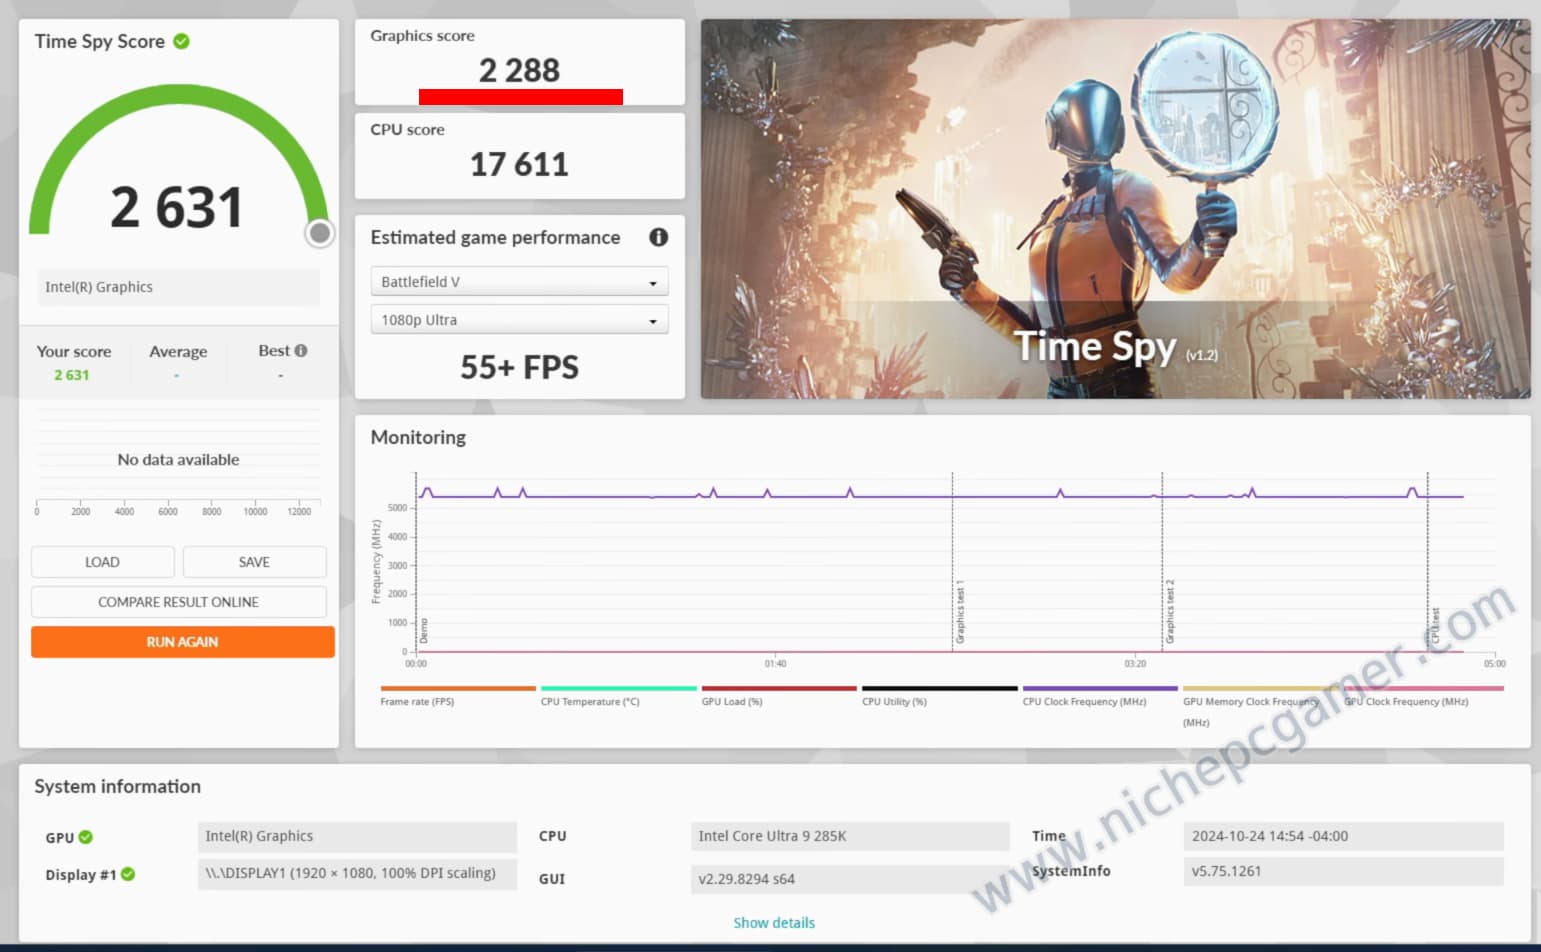Click the Demo marker in monitoring chart
This screenshot has width=1541, height=952.
(423, 631)
